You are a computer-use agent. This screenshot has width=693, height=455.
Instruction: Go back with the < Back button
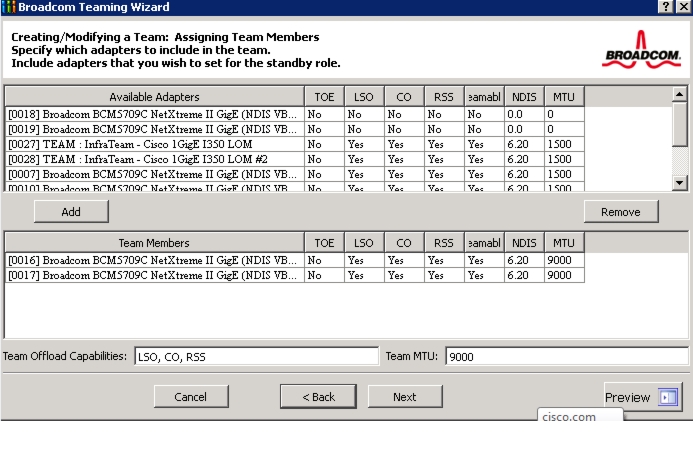[318, 397]
